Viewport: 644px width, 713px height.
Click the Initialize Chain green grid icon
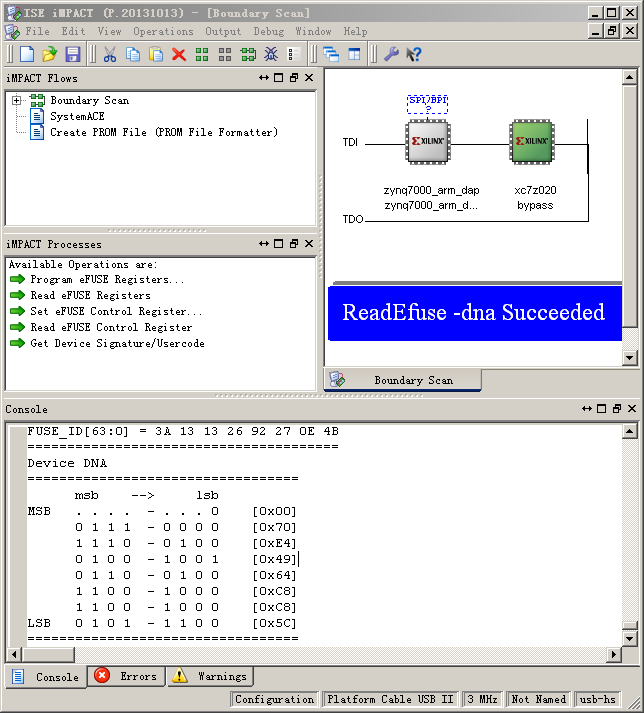click(202, 54)
